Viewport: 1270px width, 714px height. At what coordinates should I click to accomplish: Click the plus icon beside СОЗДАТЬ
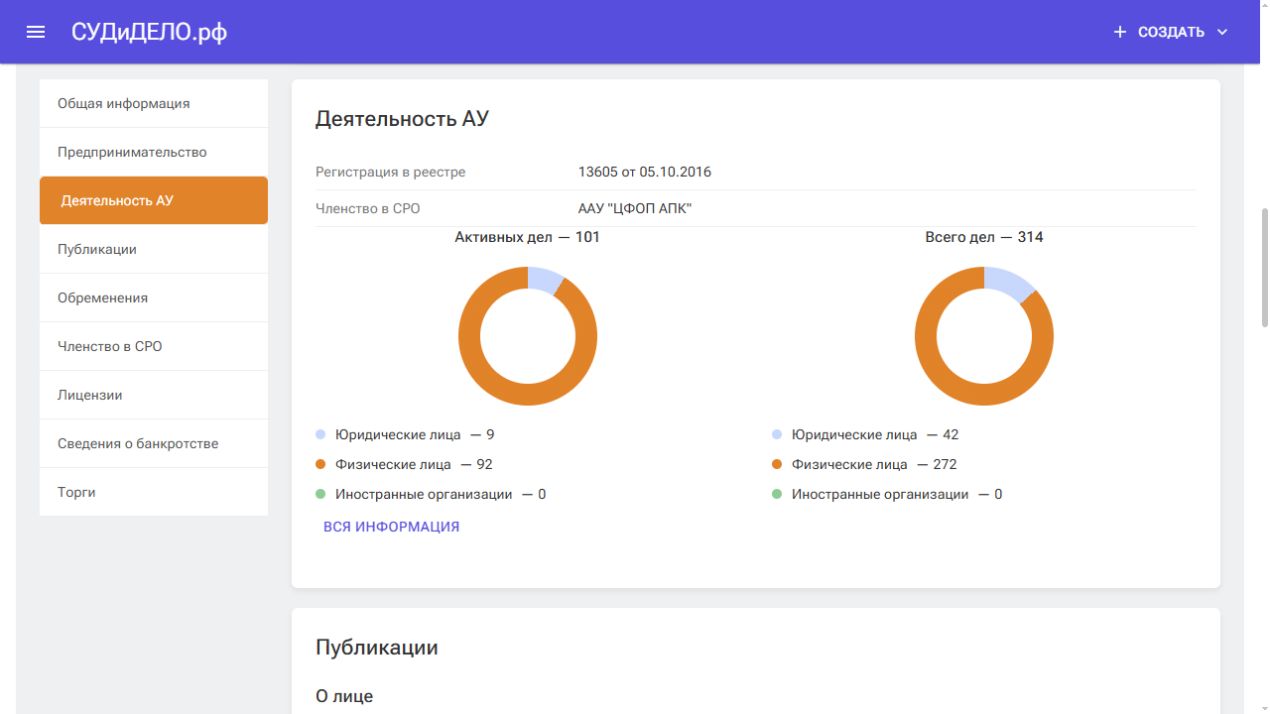tap(1120, 32)
